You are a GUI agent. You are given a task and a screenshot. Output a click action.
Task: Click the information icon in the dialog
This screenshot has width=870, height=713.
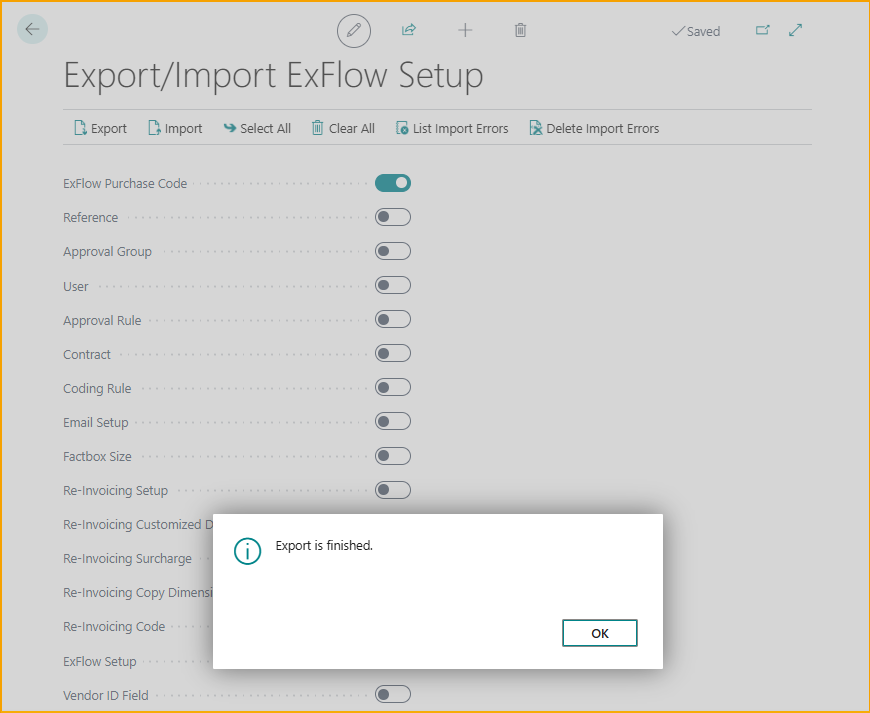tap(247, 551)
